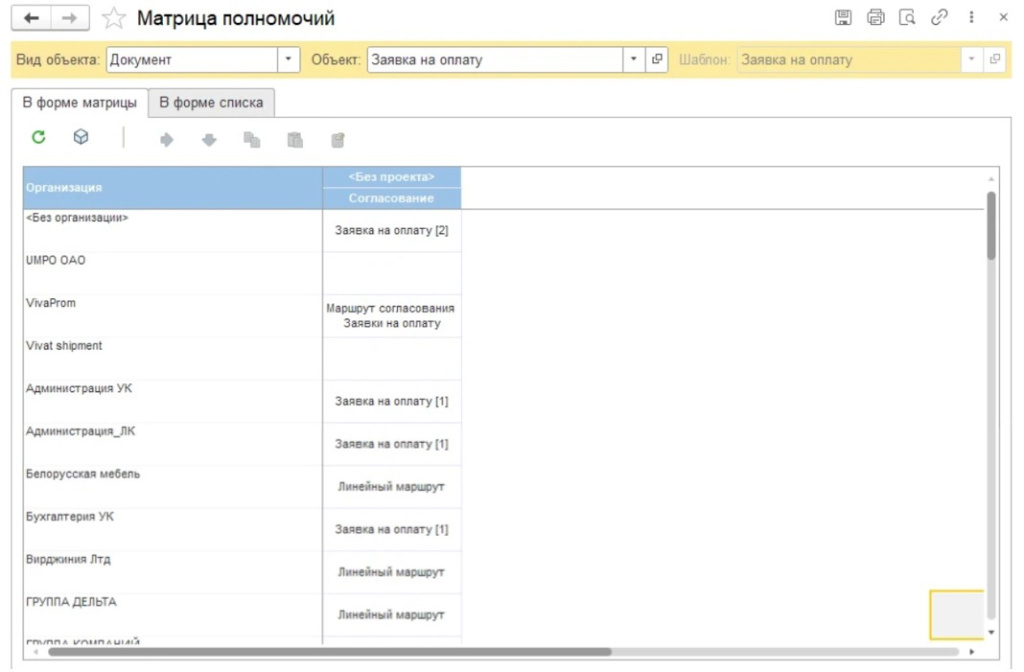This screenshot has height=672, width=1024.
Task: Go back with the left arrow button
Action: [x=31, y=18]
